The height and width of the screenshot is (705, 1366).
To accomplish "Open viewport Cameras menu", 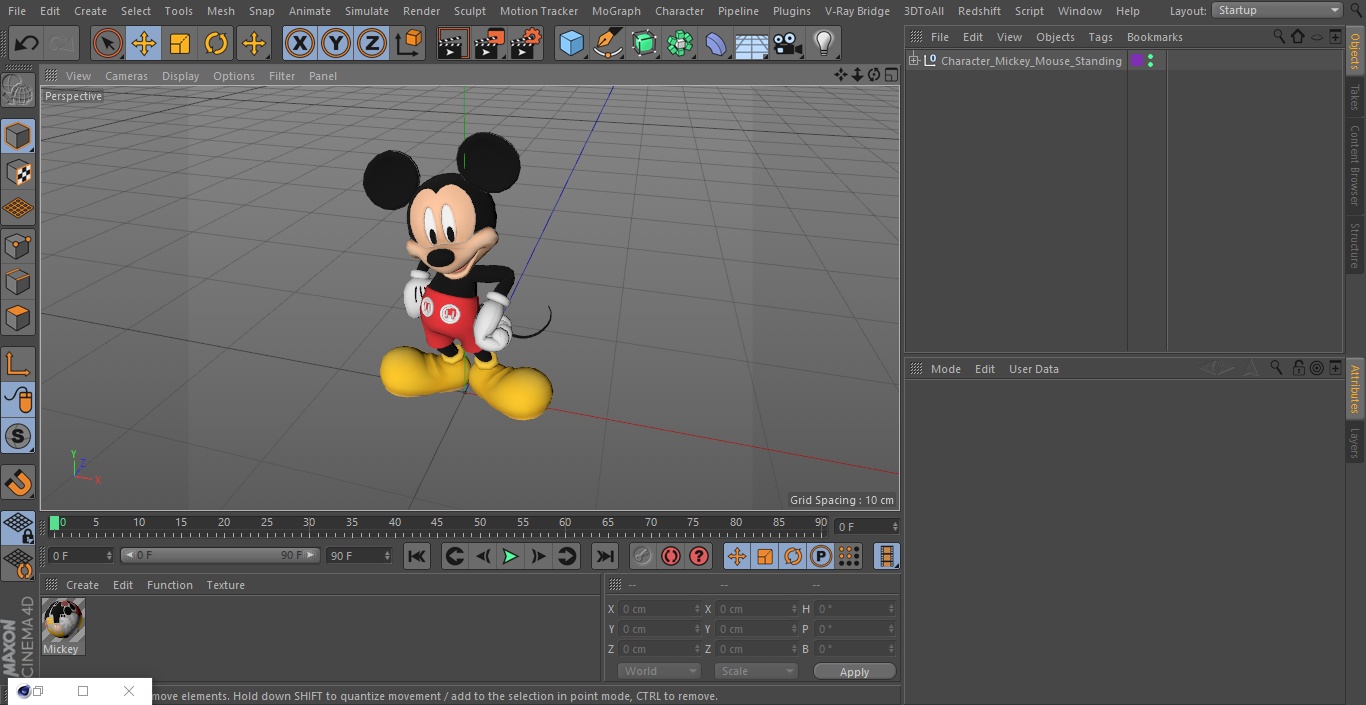I will point(126,76).
